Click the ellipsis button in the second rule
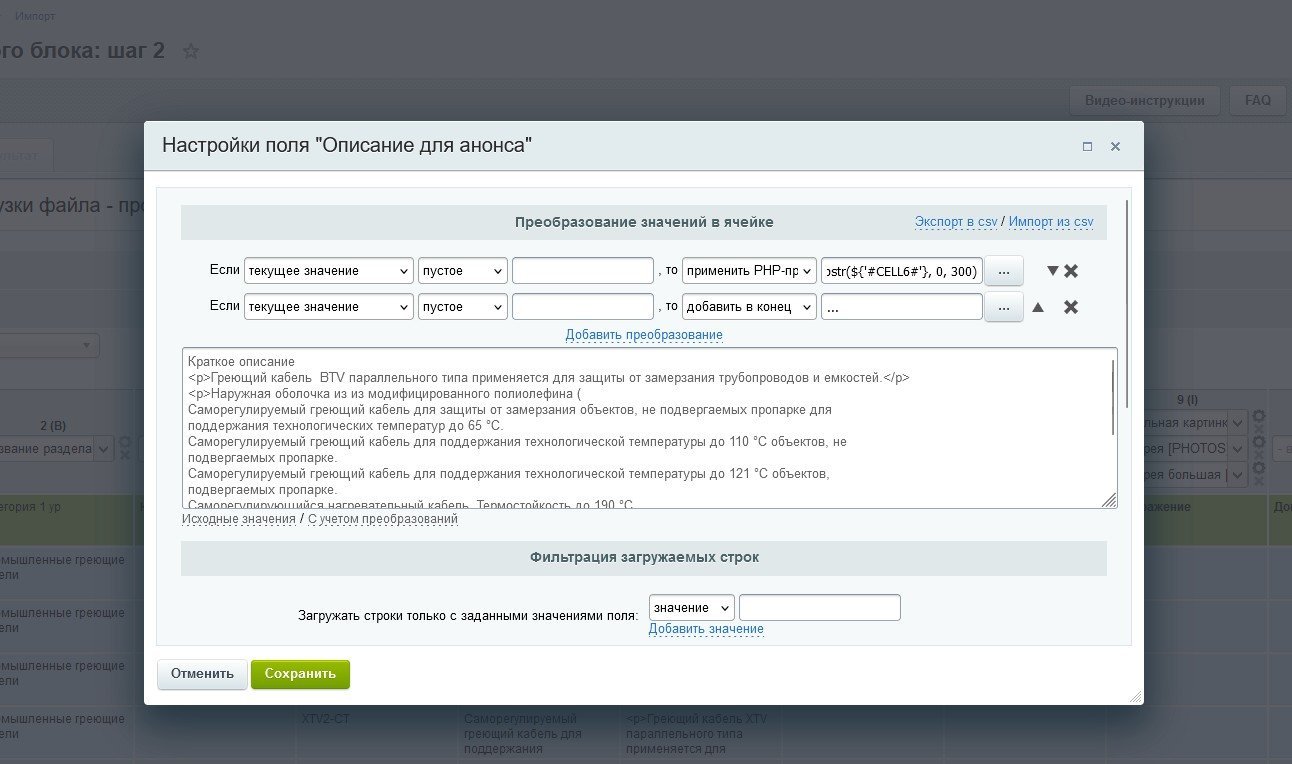The image size is (1292, 764). click(1004, 307)
